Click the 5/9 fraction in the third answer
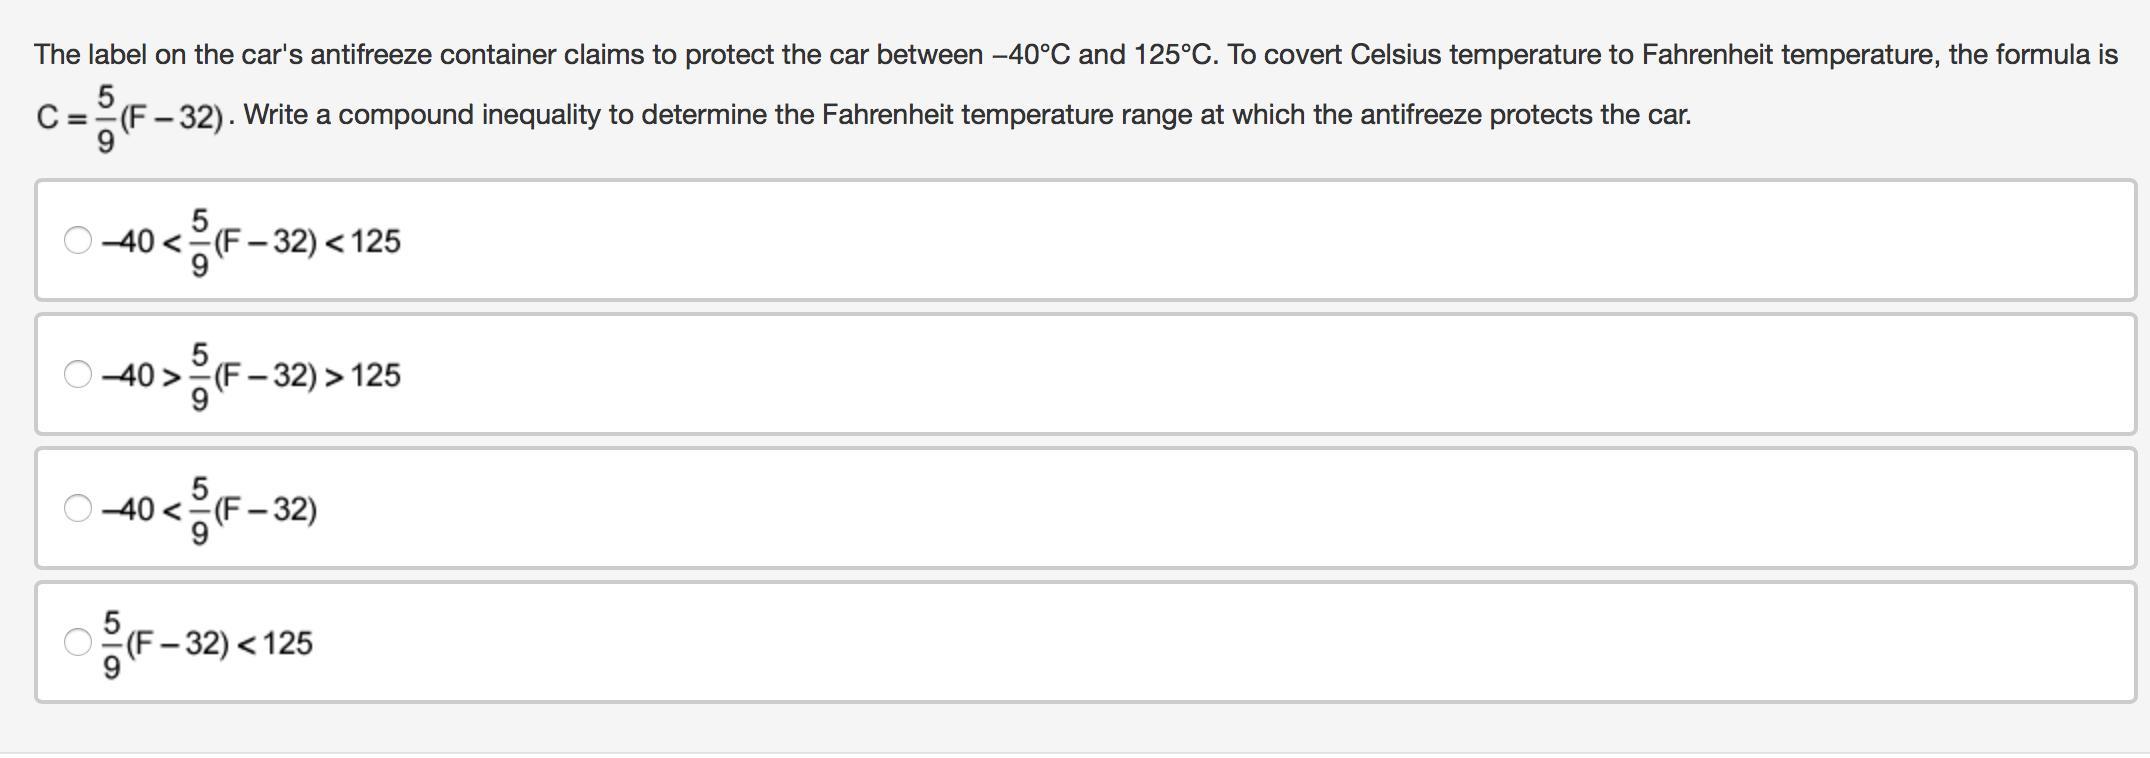The width and height of the screenshot is (2150, 758). (x=200, y=510)
